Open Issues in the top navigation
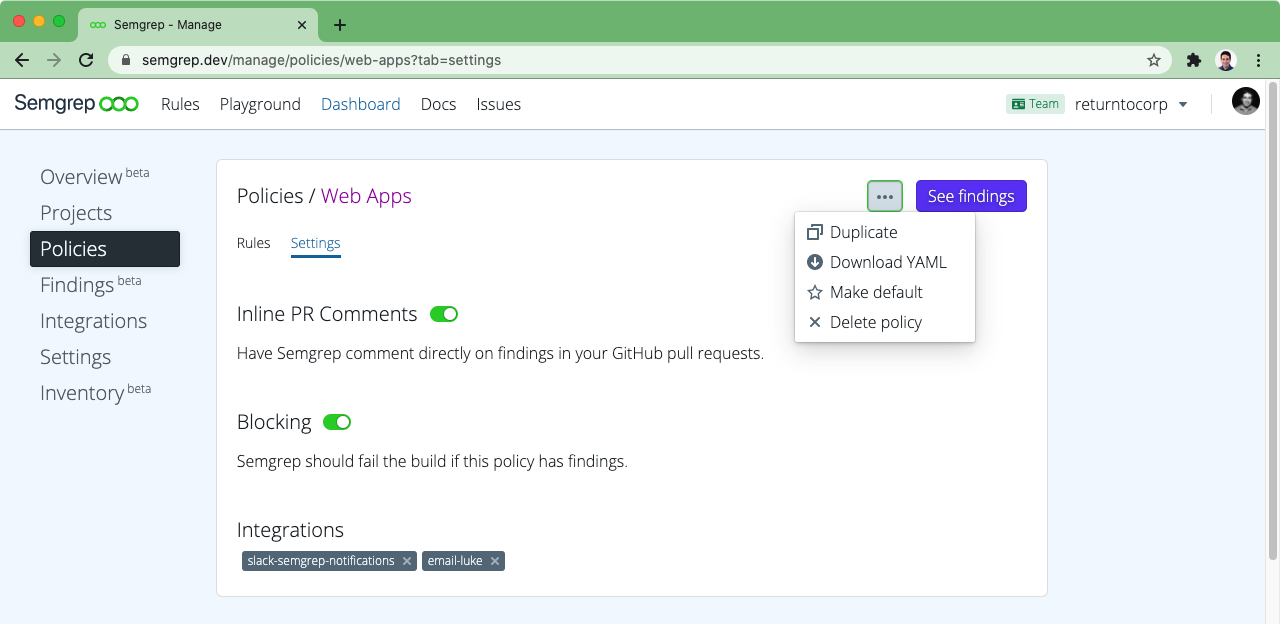 click(x=499, y=104)
